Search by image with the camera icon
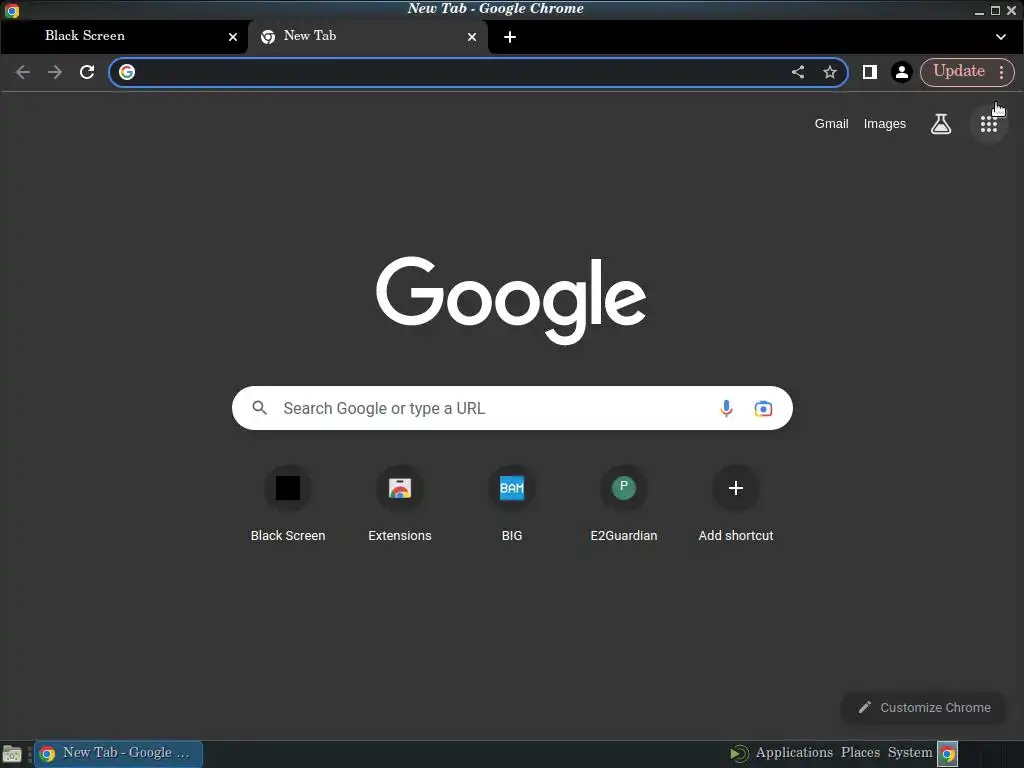 763,409
